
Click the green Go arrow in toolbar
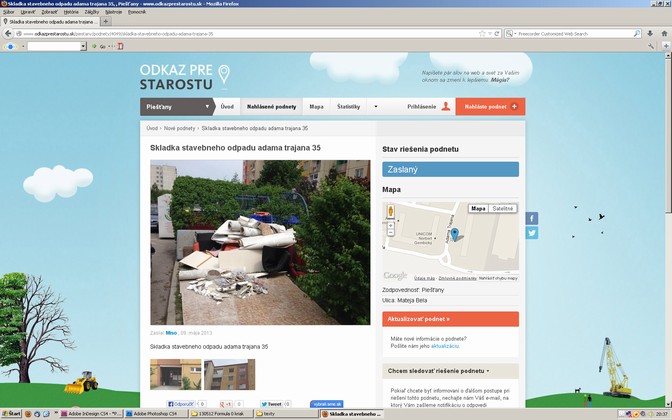point(94,46)
